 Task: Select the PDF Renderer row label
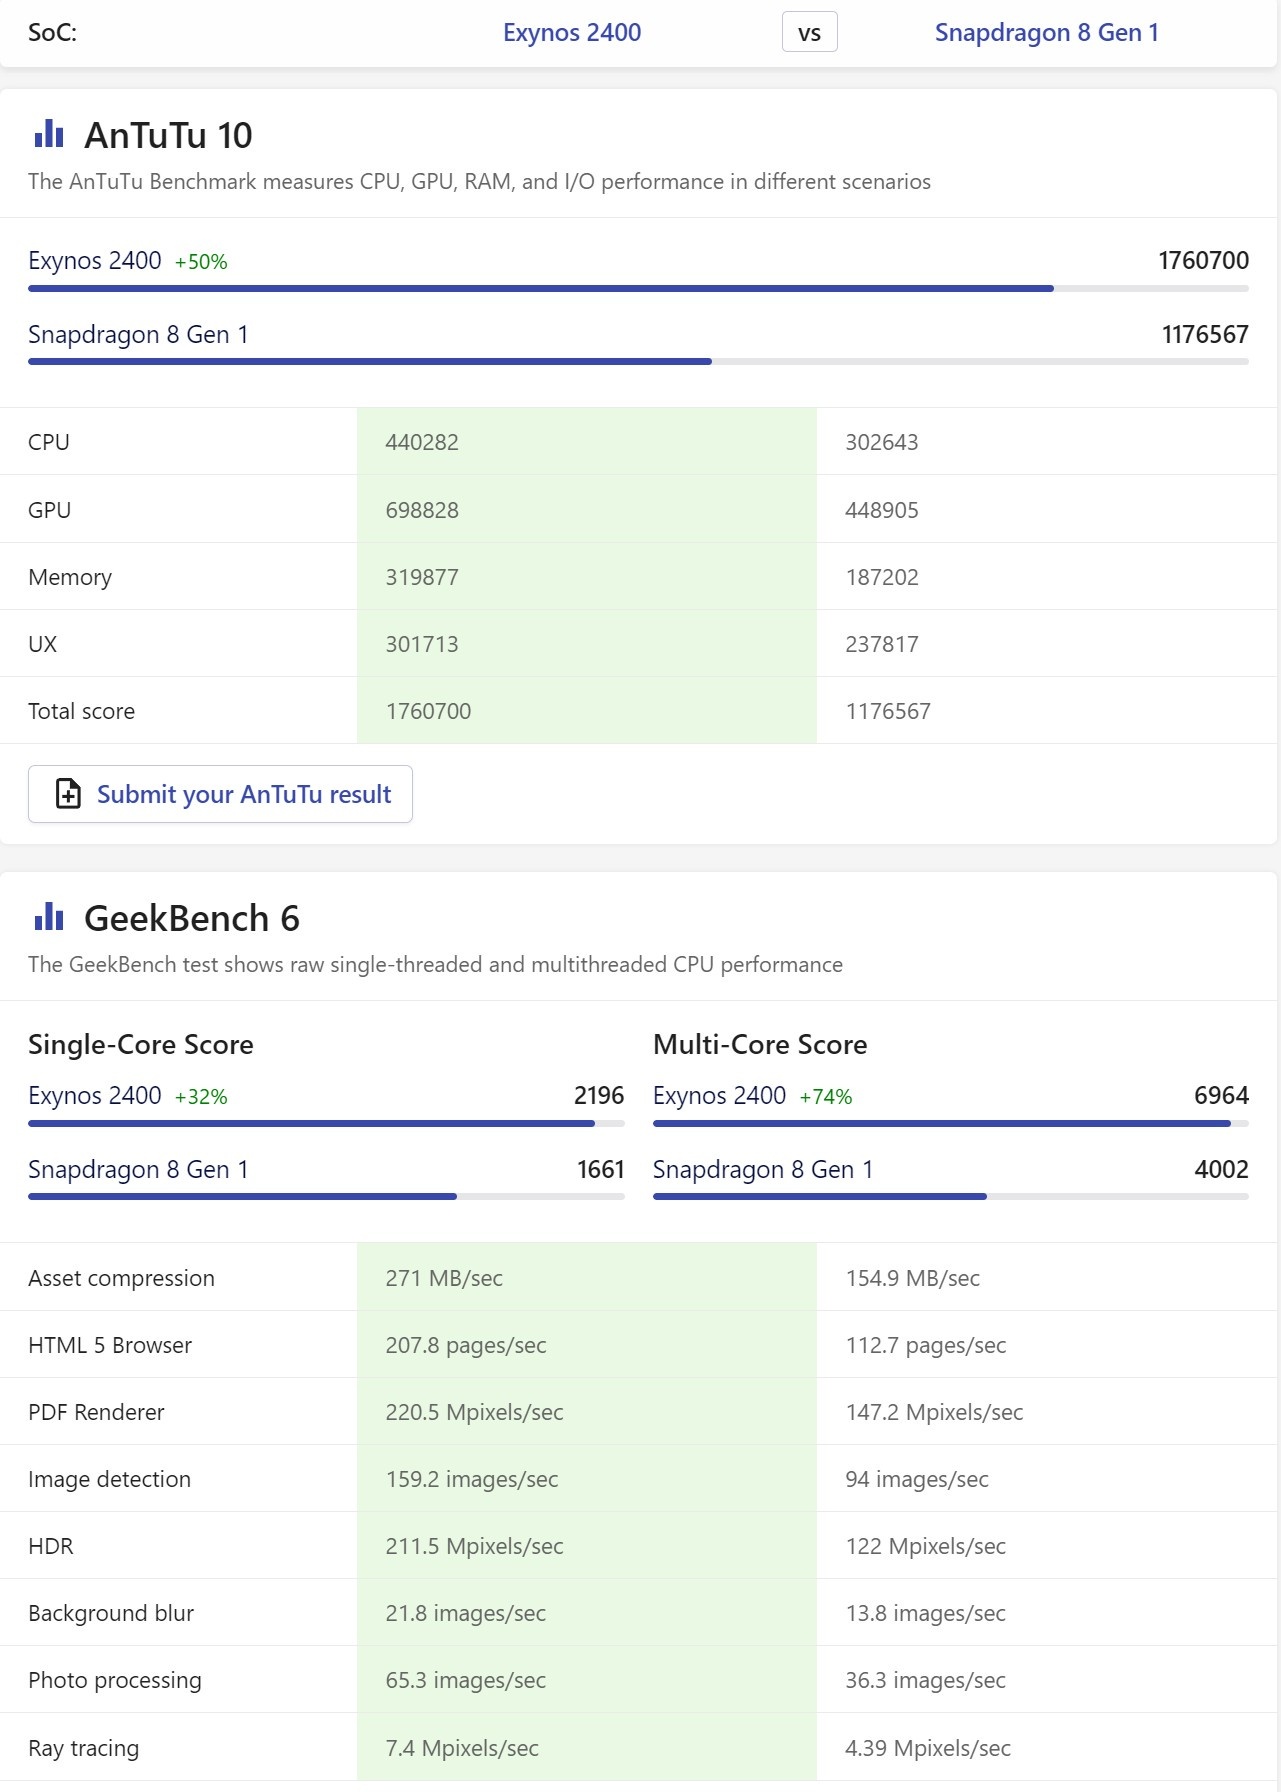point(96,1412)
